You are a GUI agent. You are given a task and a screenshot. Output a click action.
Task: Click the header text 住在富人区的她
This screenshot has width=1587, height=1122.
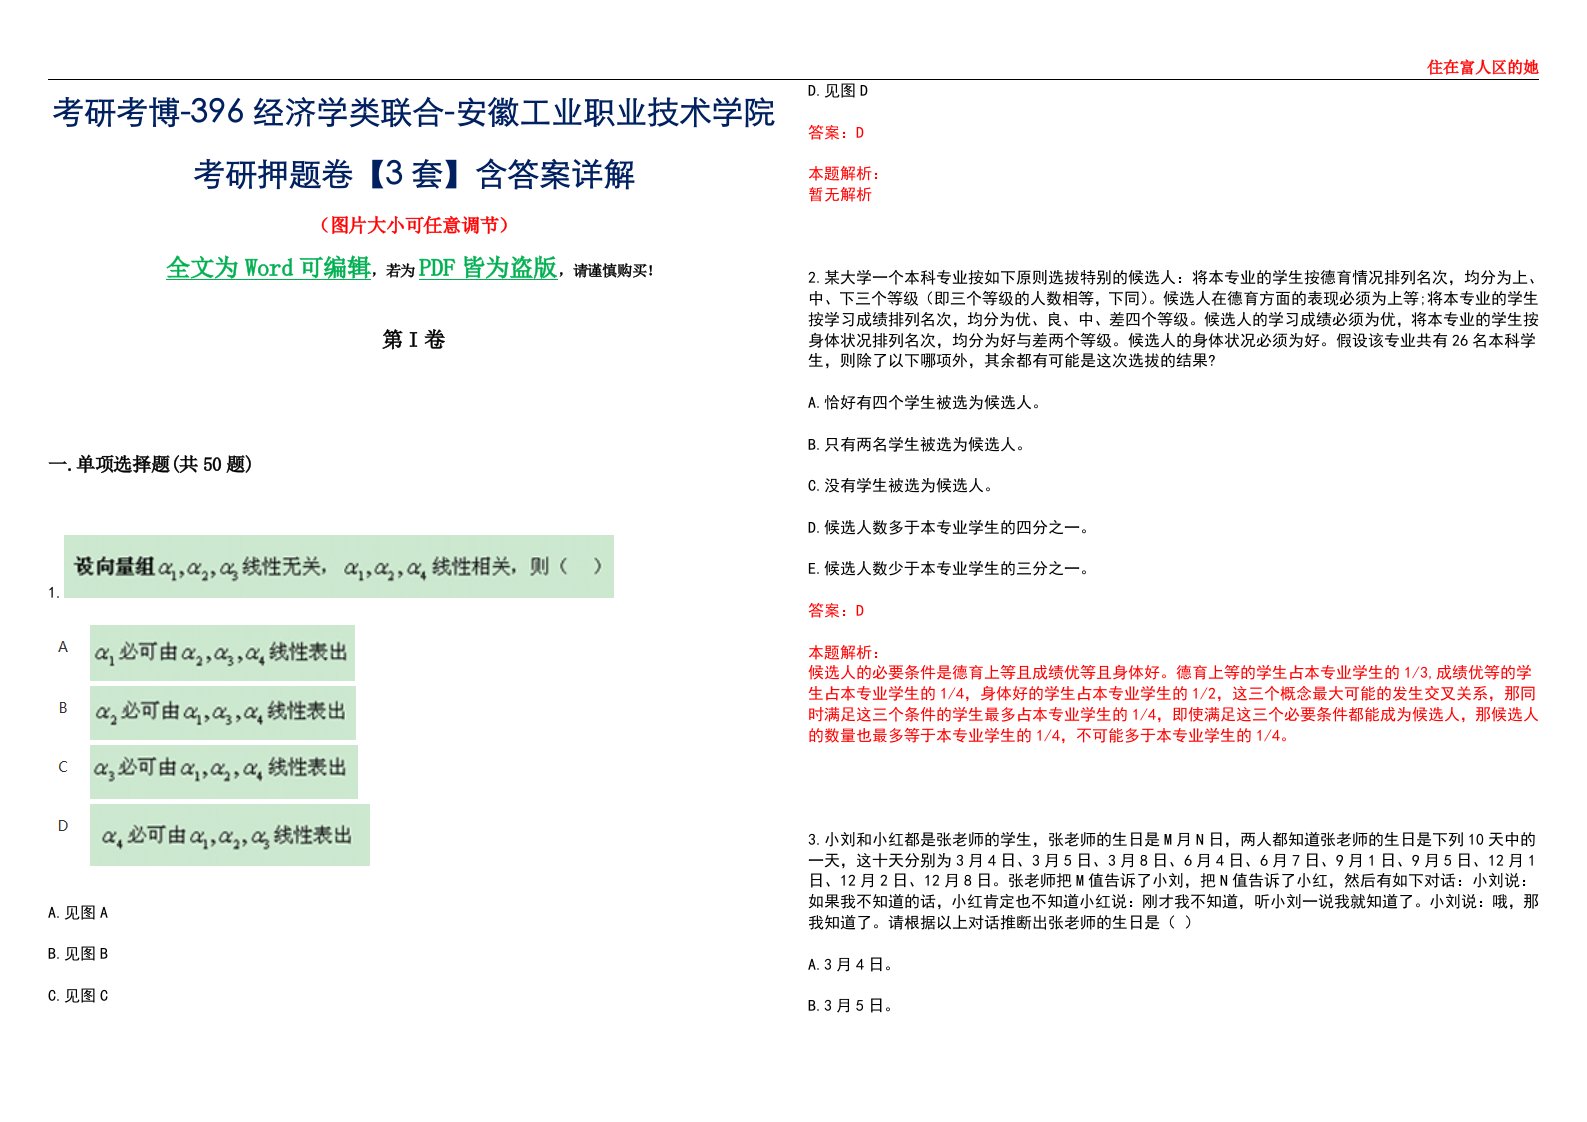[1482, 67]
